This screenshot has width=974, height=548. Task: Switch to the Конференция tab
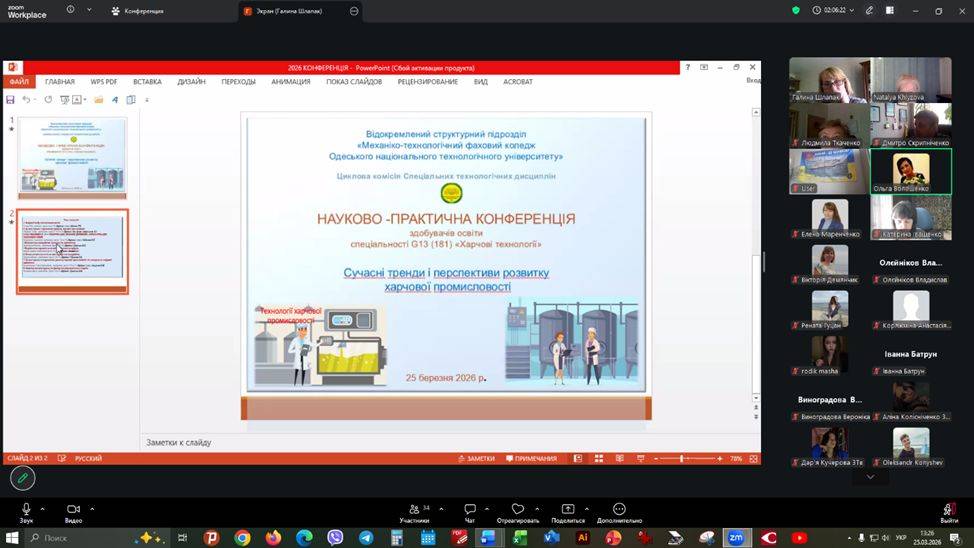click(140, 11)
